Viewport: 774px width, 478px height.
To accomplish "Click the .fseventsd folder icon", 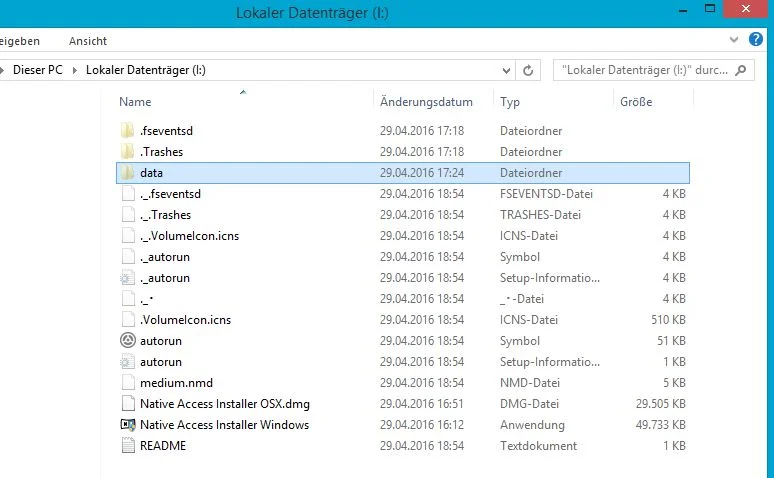I will pos(127,130).
